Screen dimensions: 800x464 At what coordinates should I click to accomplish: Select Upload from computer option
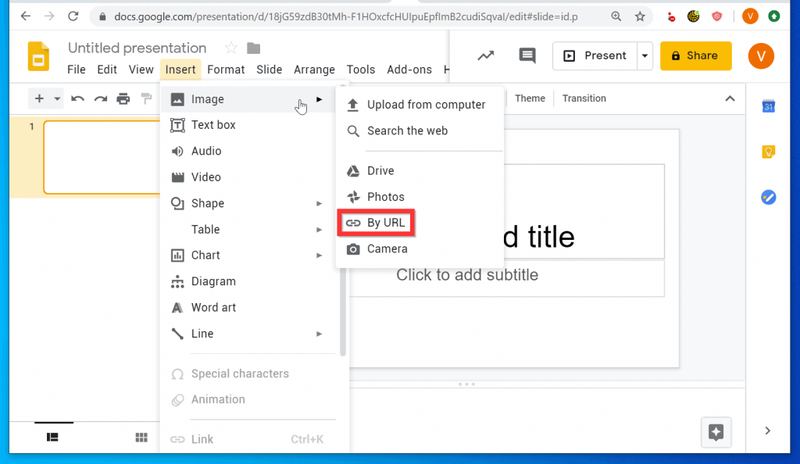(419, 105)
